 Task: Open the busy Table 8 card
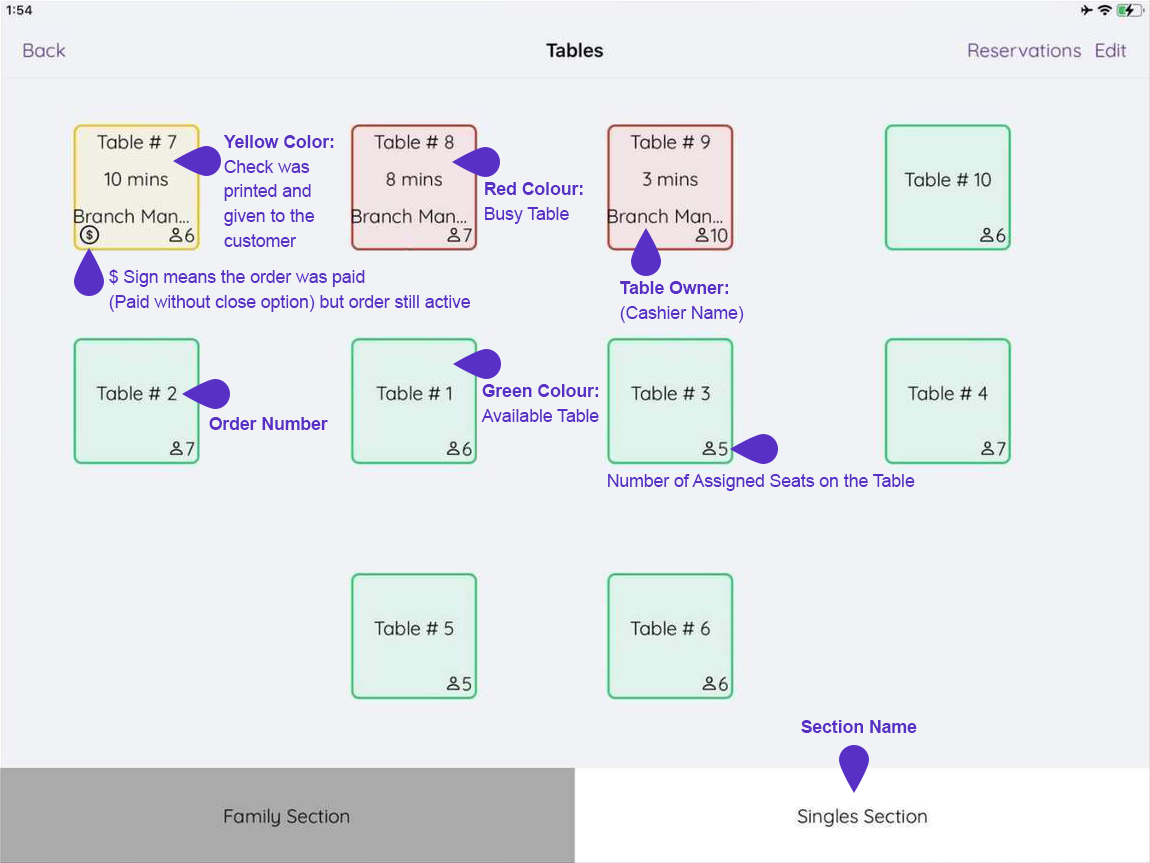click(413, 187)
